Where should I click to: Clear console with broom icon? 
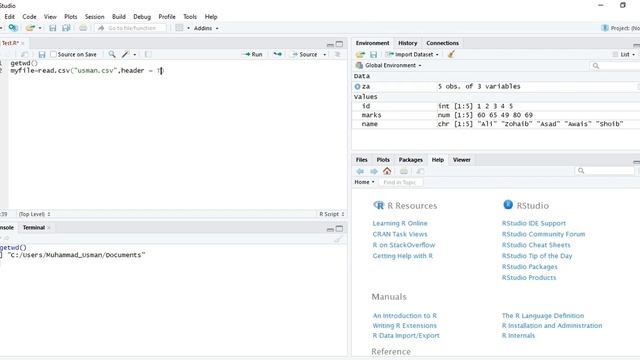338,239
